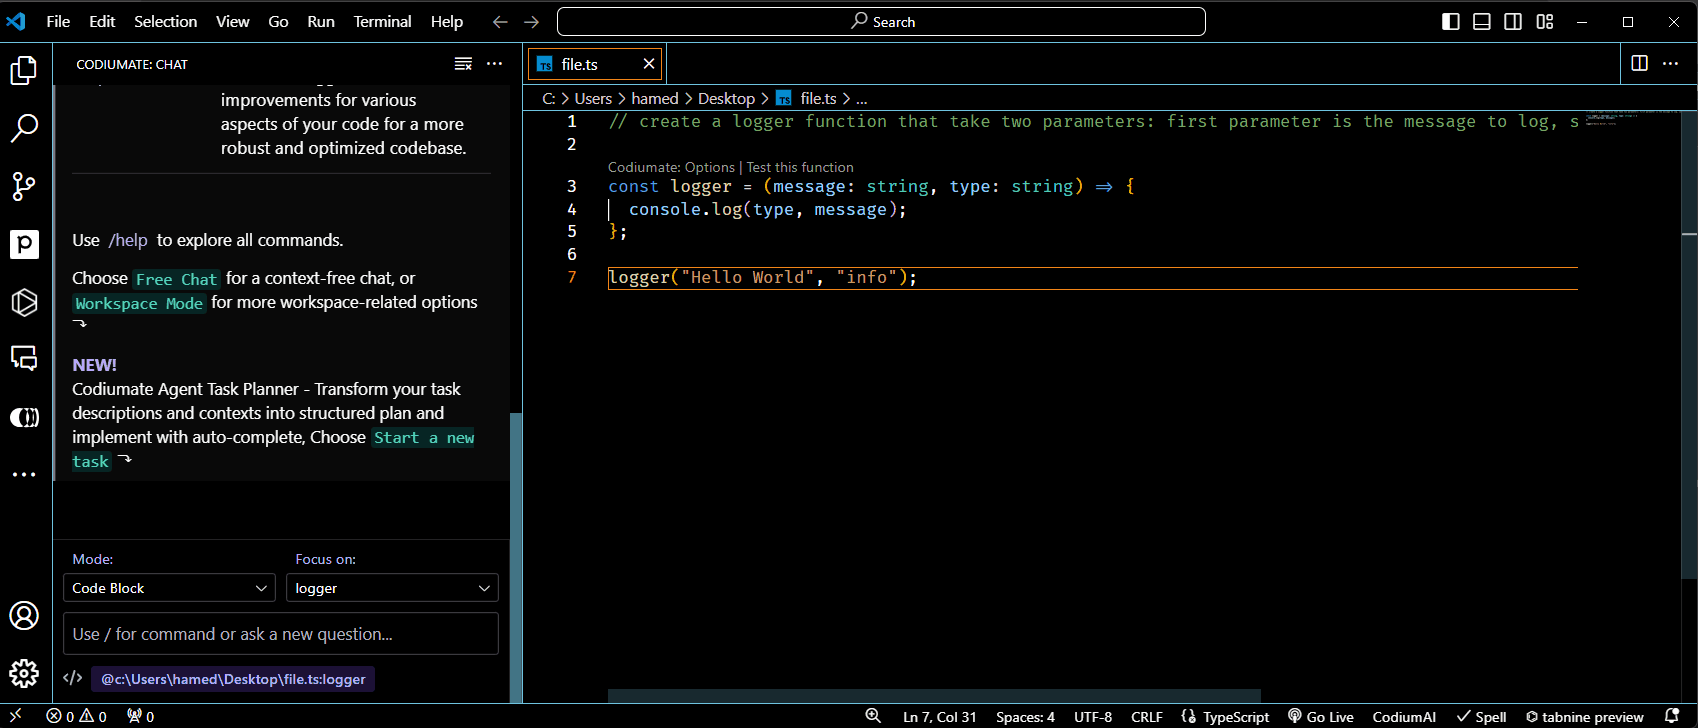Click the /help command text

click(128, 240)
